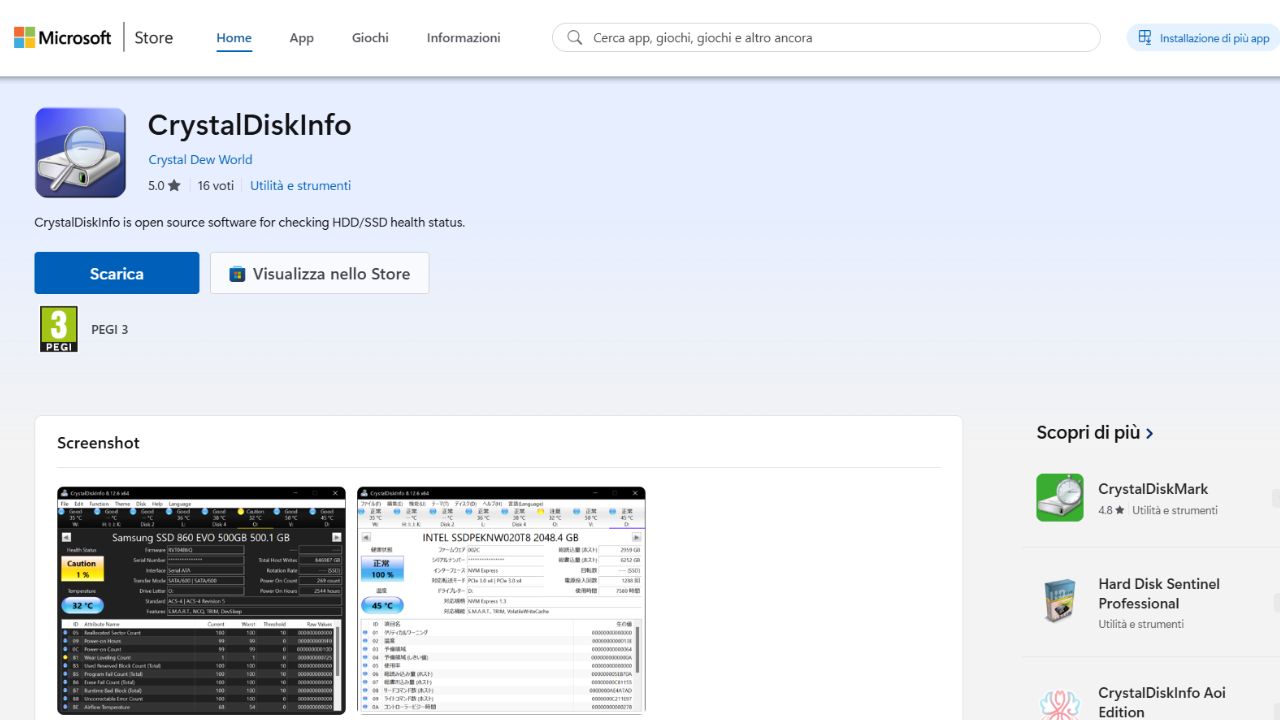Go to the Giochi tab
The width and height of the screenshot is (1280, 720).
(x=370, y=38)
